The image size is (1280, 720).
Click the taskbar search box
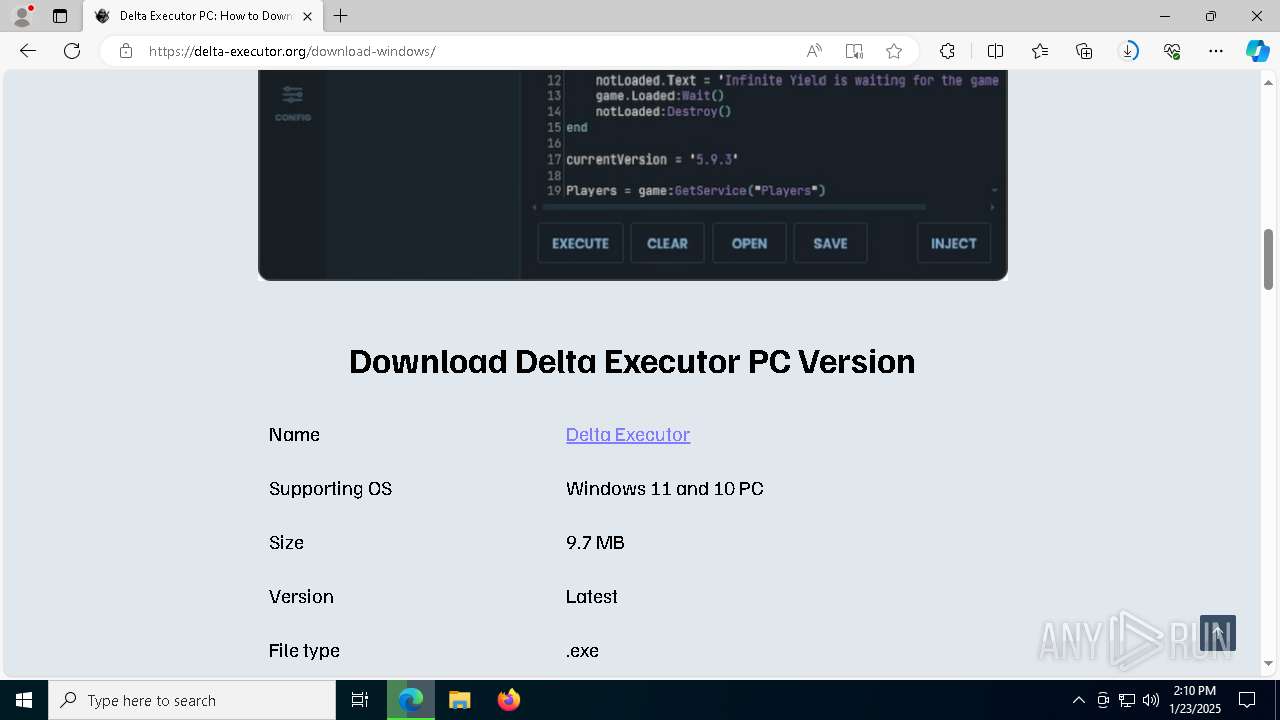192,700
